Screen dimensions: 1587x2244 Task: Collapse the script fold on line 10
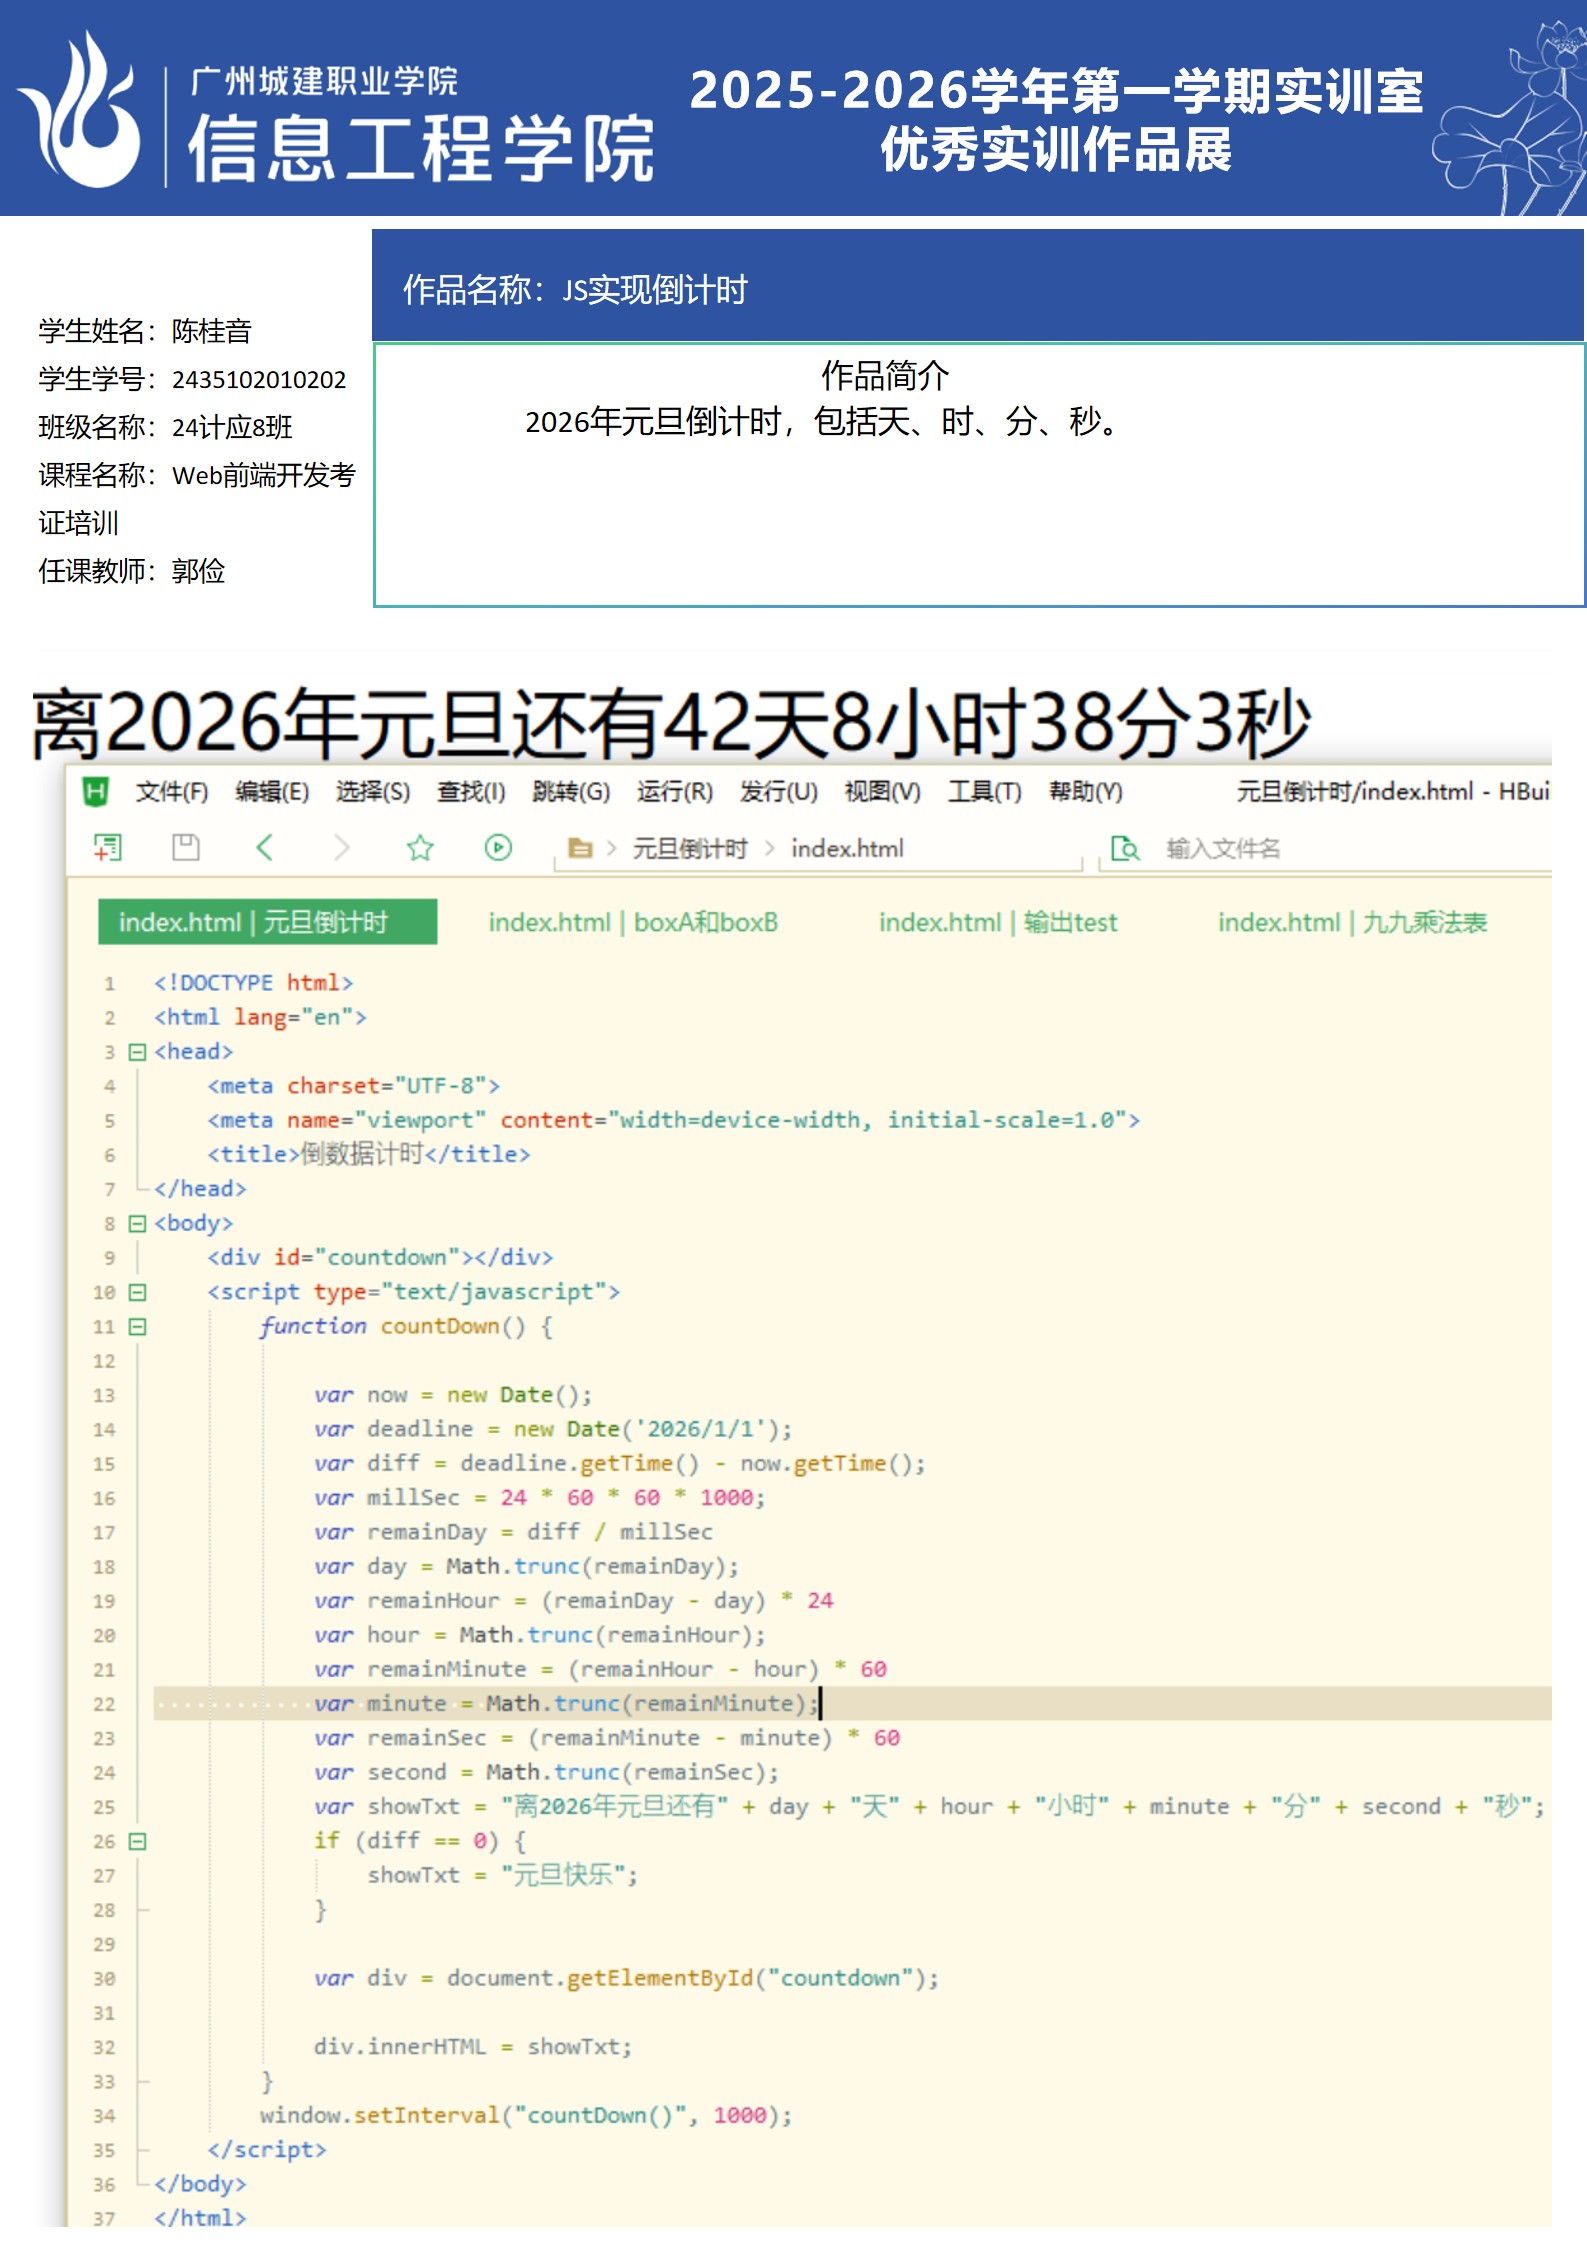(138, 1292)
